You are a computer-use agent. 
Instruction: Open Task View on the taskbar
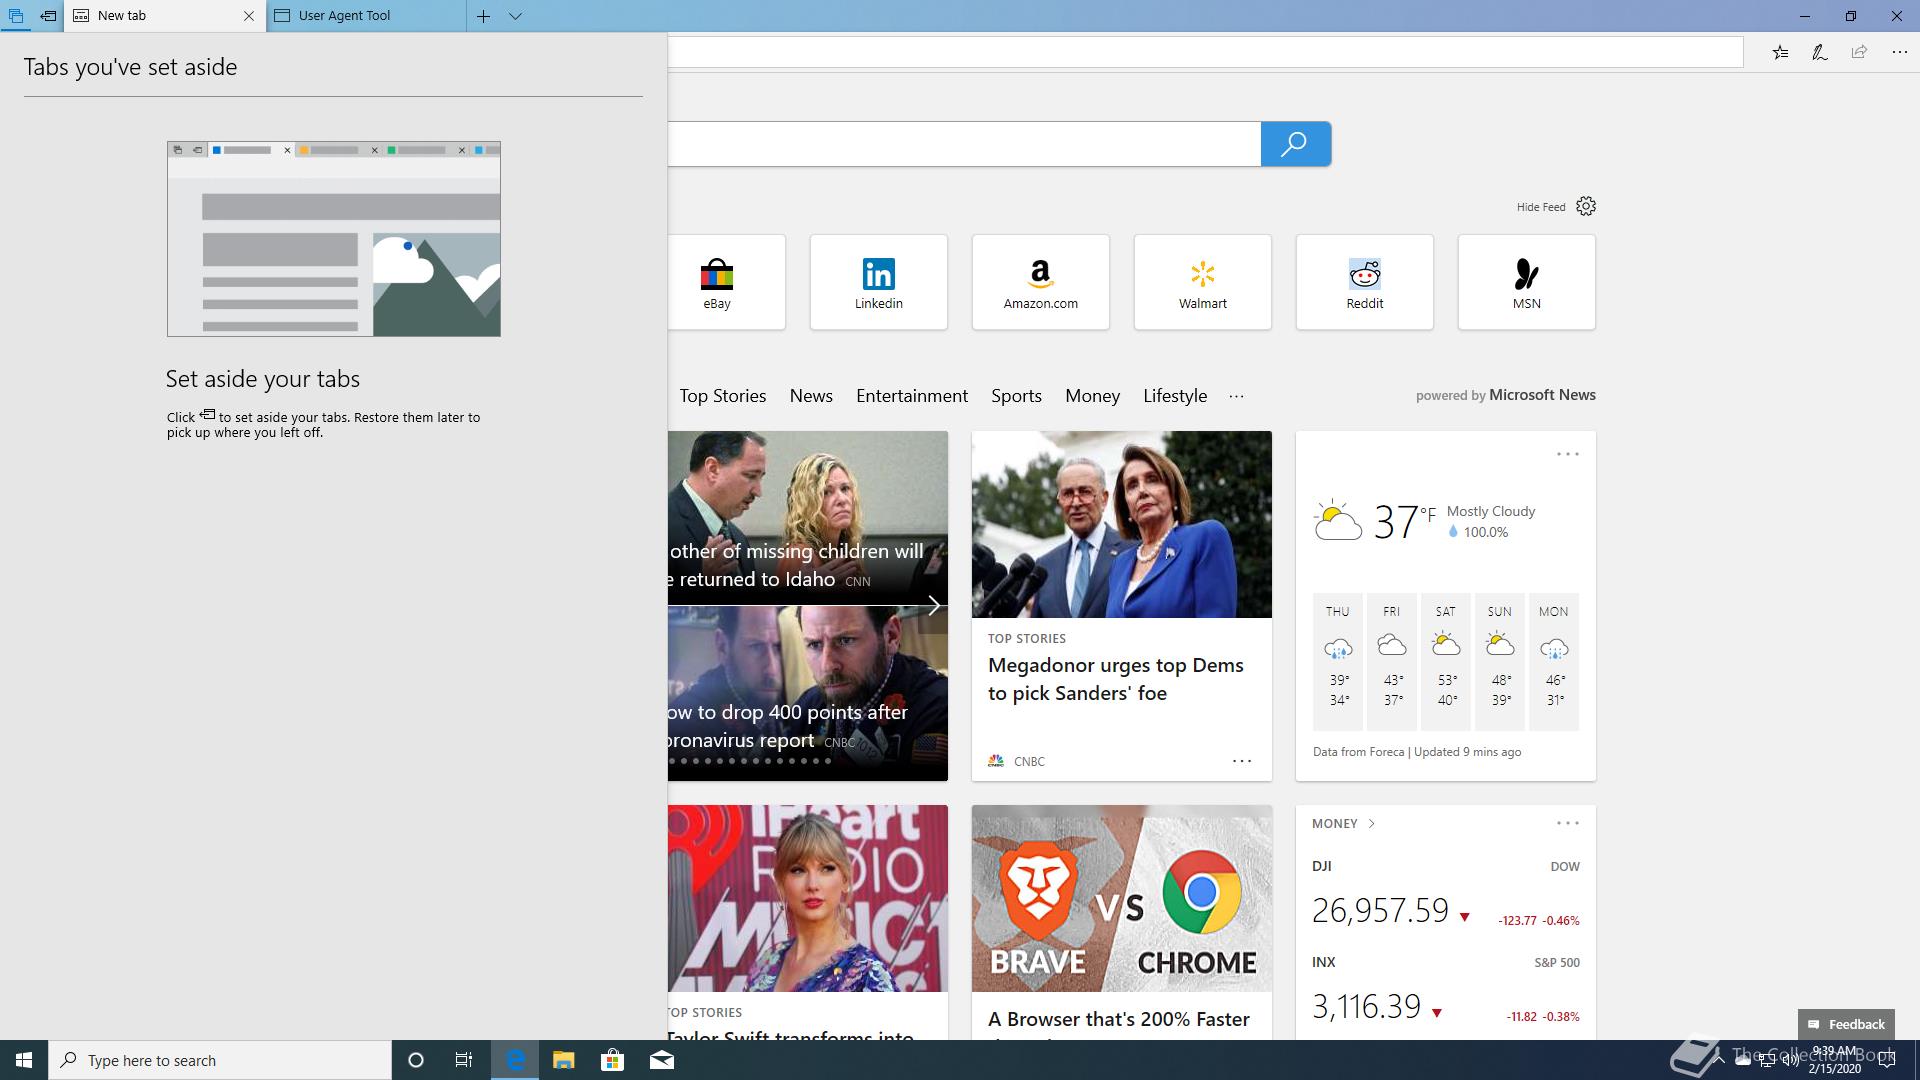pos(464,1060)
